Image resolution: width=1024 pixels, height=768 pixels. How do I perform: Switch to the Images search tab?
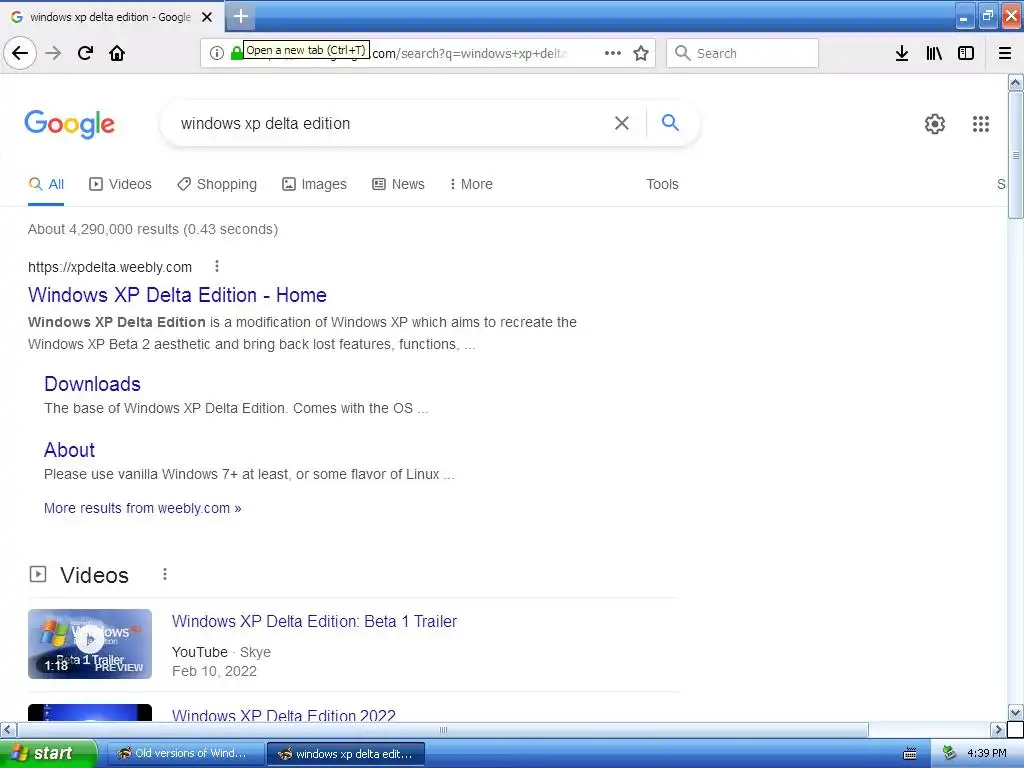pyautogui.click(x=314, y=184)
